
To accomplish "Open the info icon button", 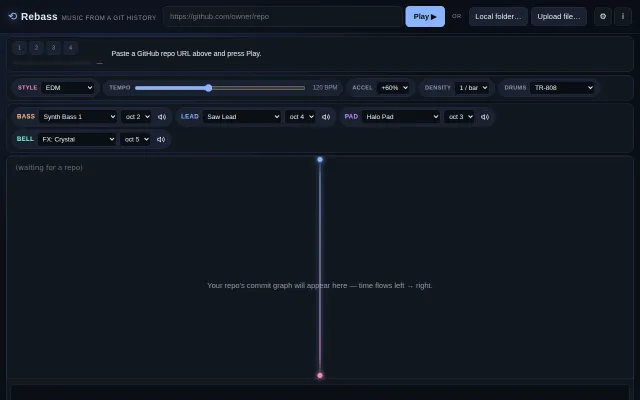I will (x=623, y=17).
